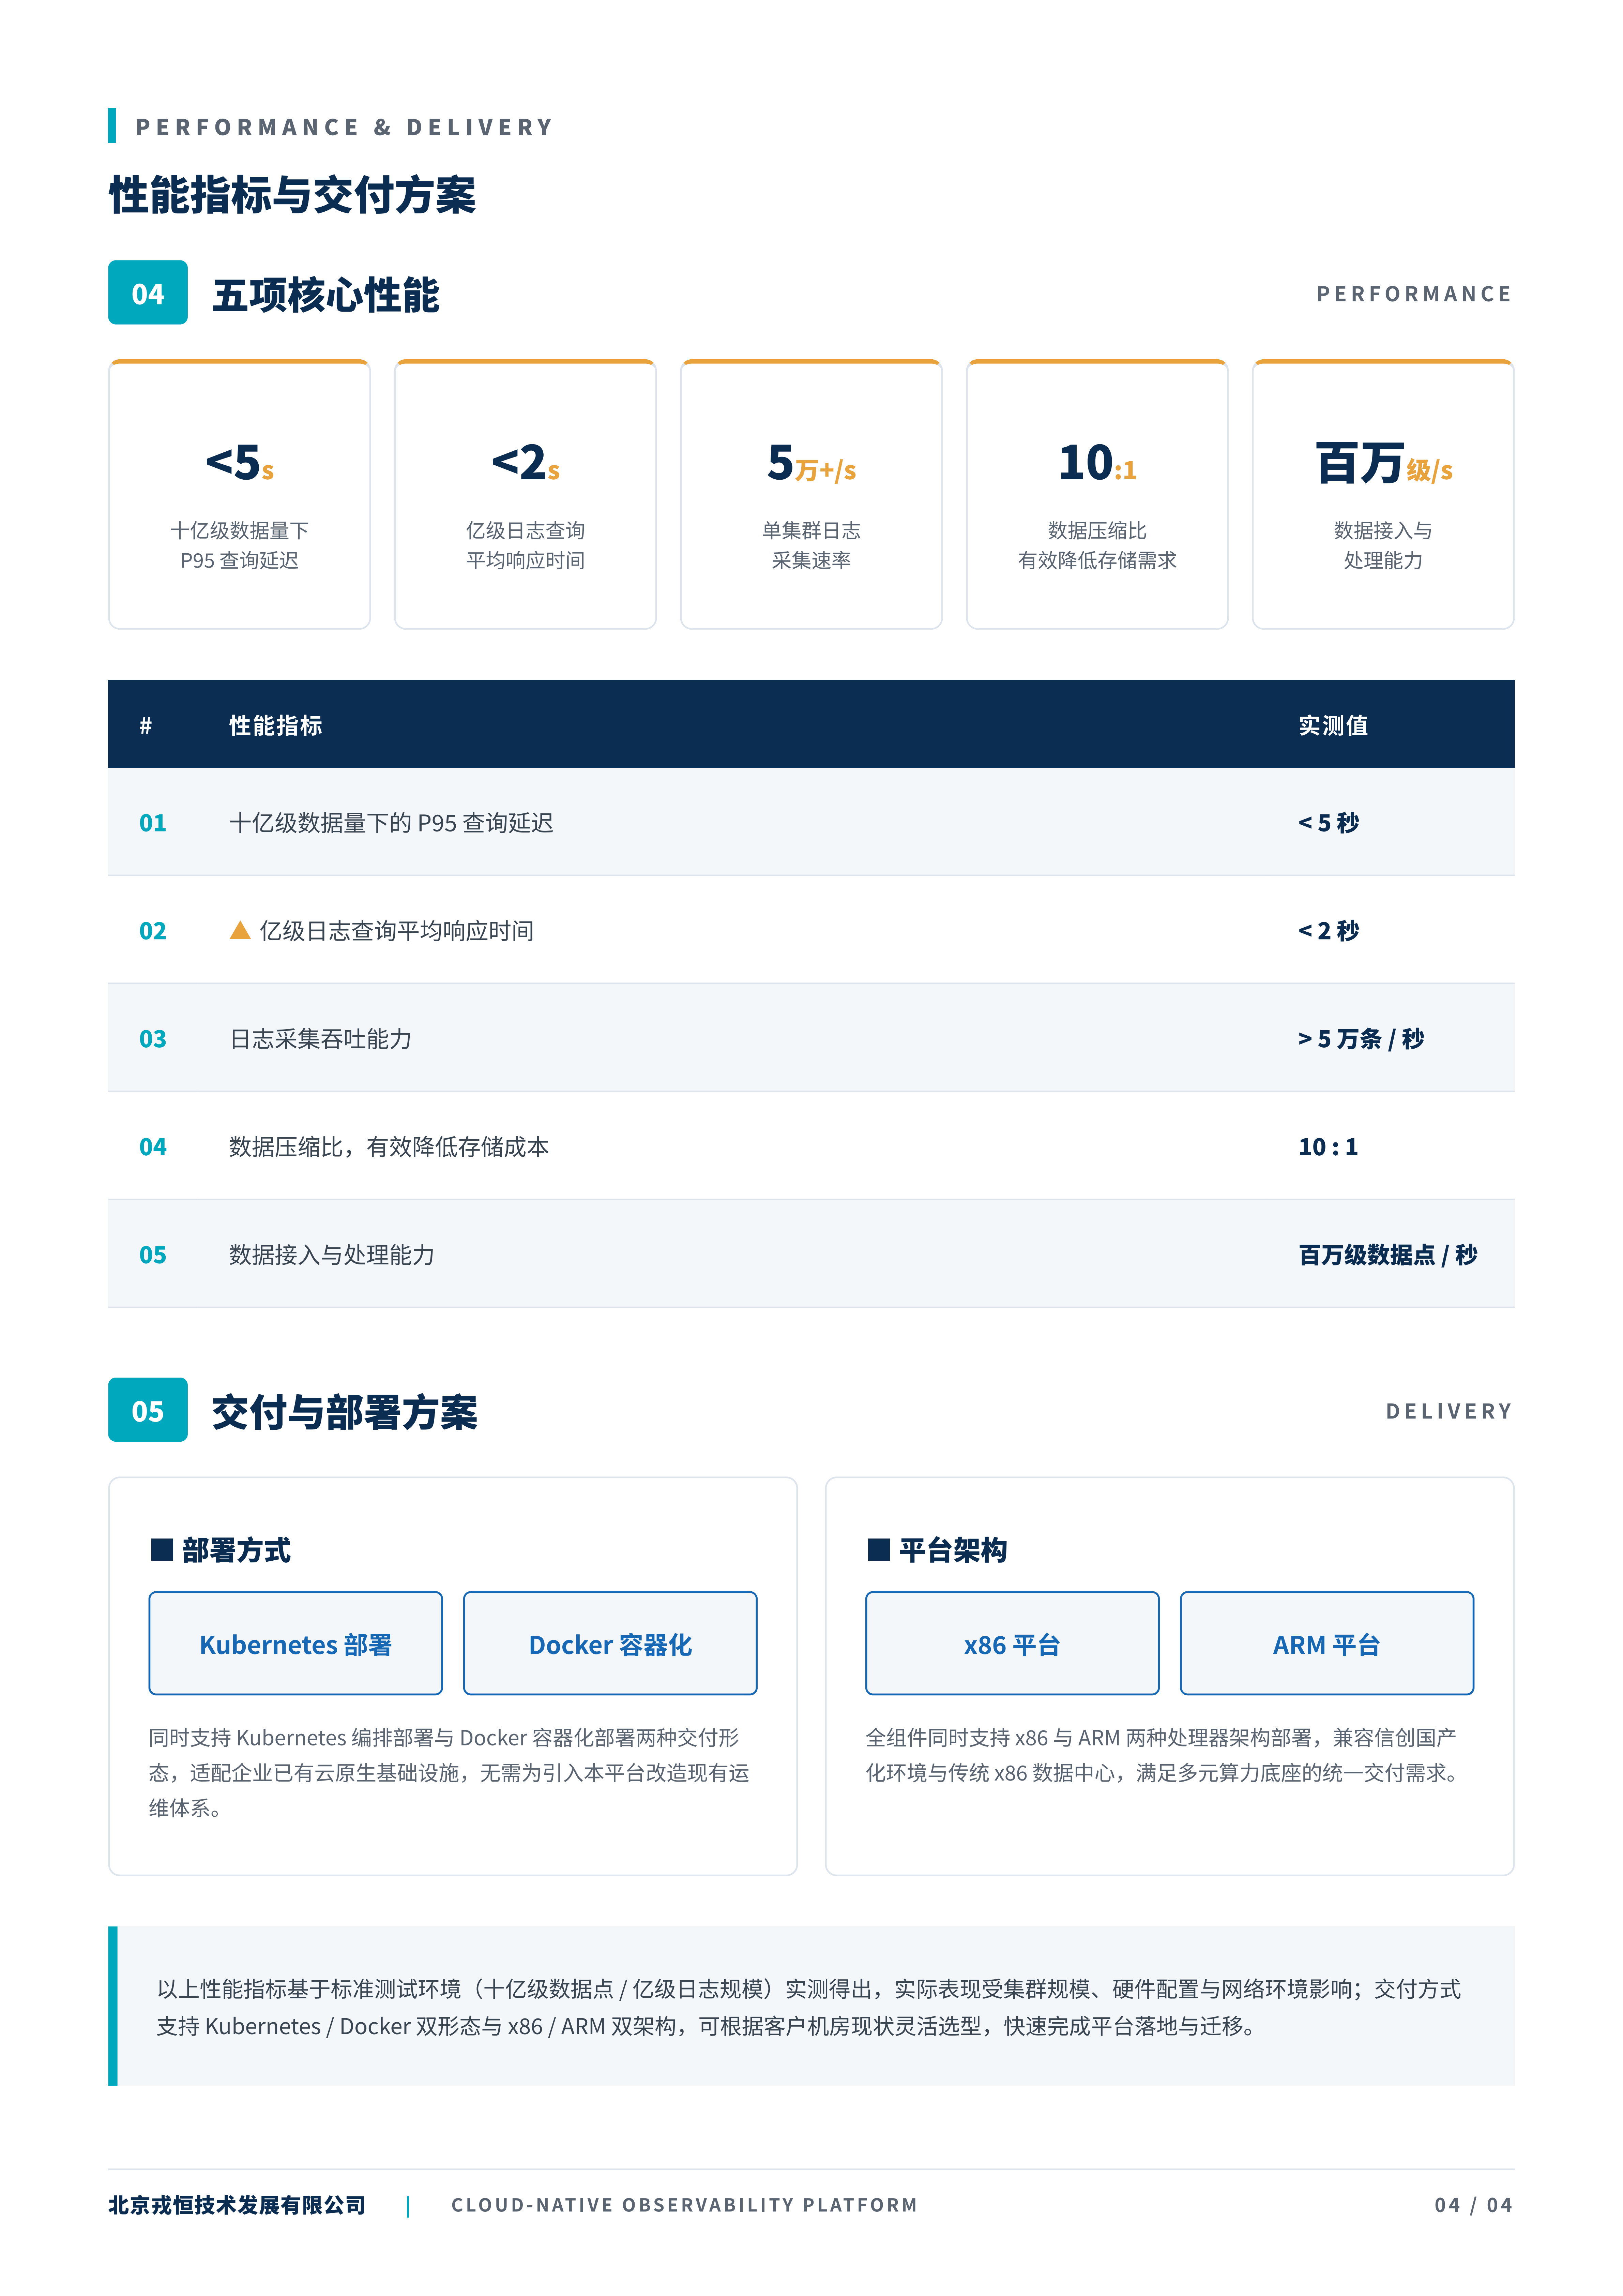The height and width of the screenshot is (2296, 1623).
Task: Select the ARM 平台 box
Action: [x=1327, y=1643]
